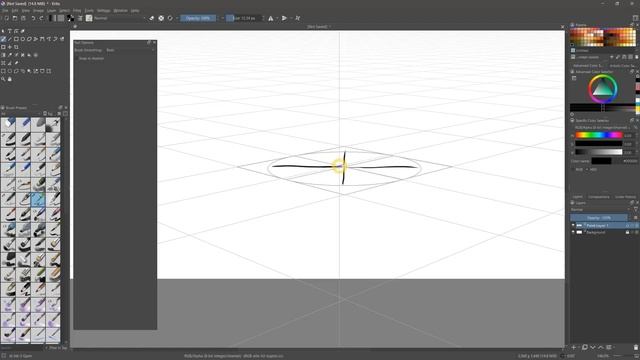
Task: Select the Gradient tool
Action: [x=3, y=55]
